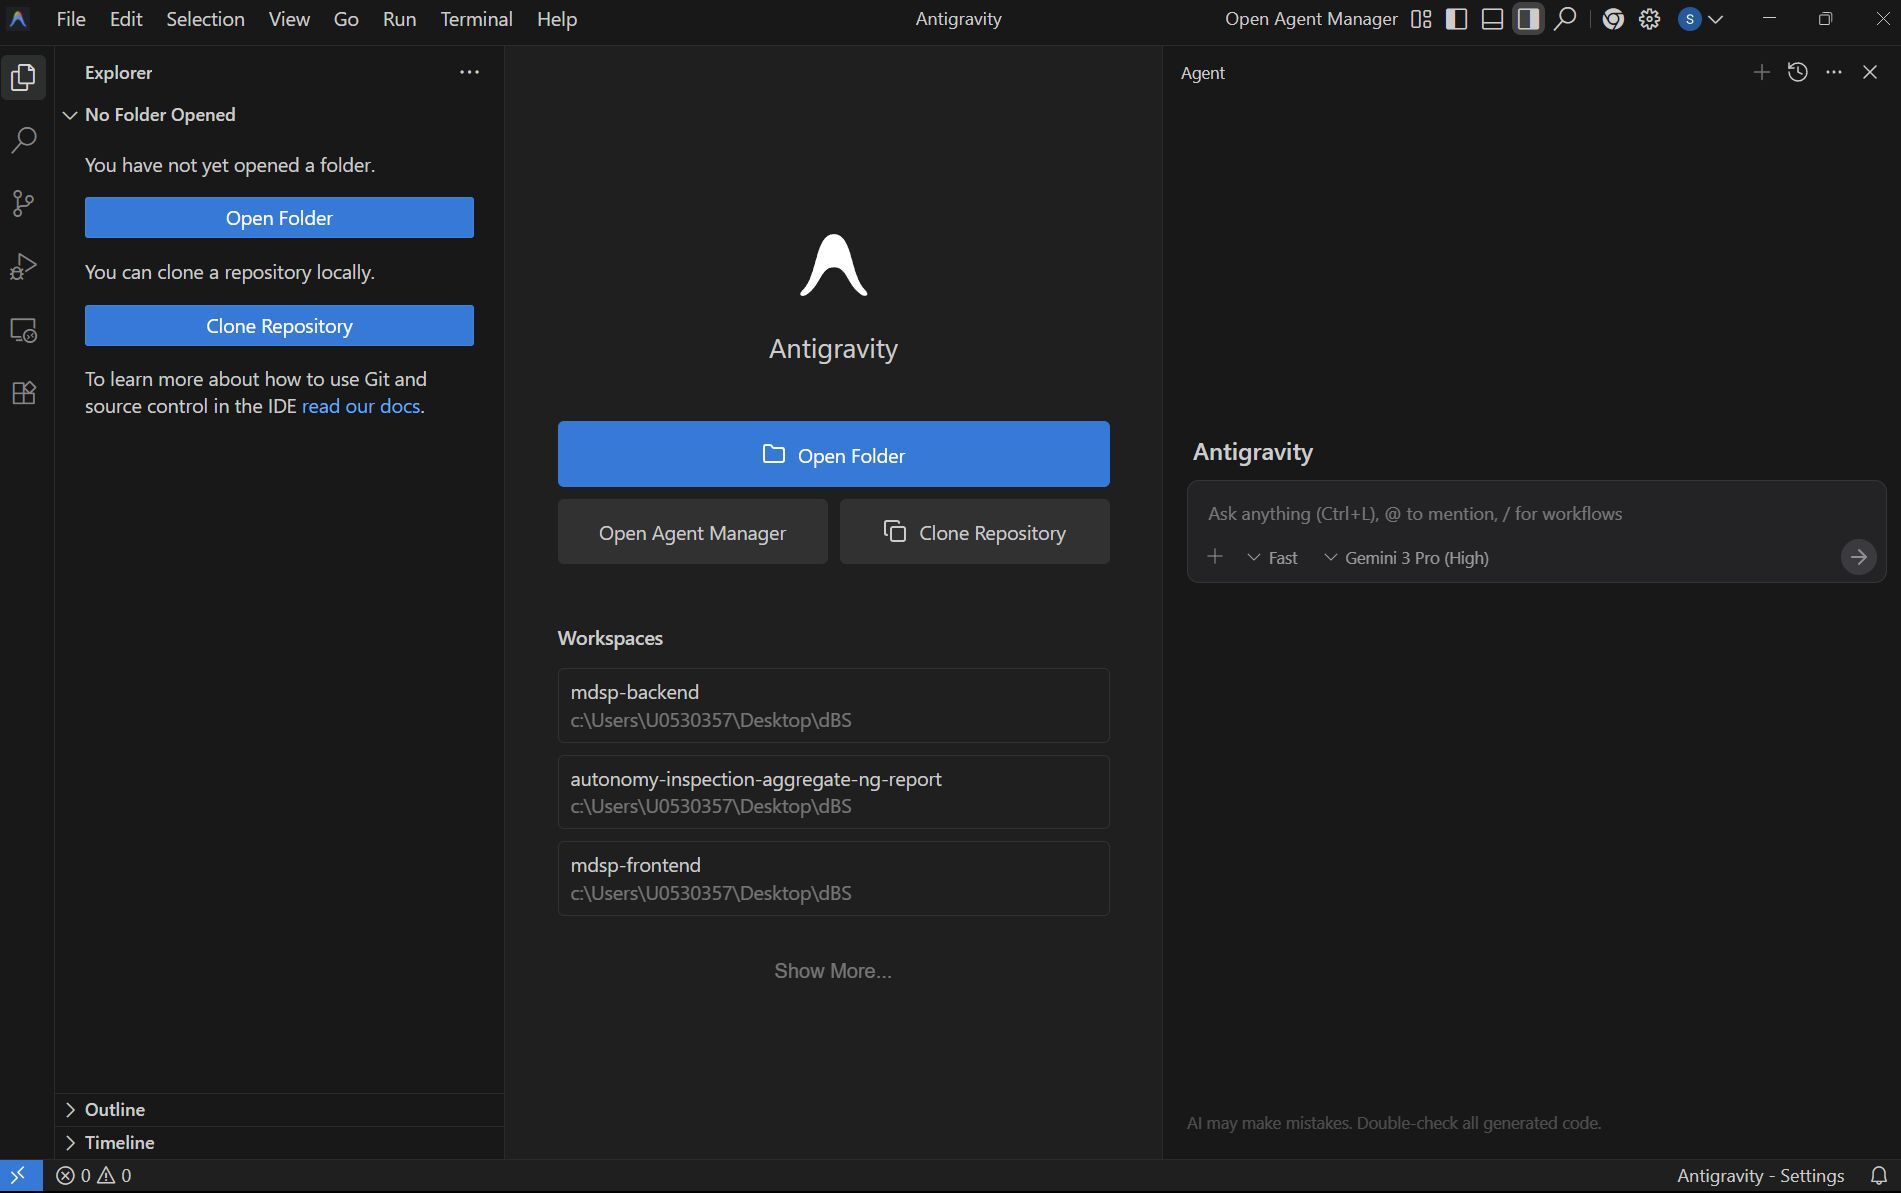This screenshot has width=1901, height=1193.
Task: Open the Selection menu
Action: [x=205, y=19]
